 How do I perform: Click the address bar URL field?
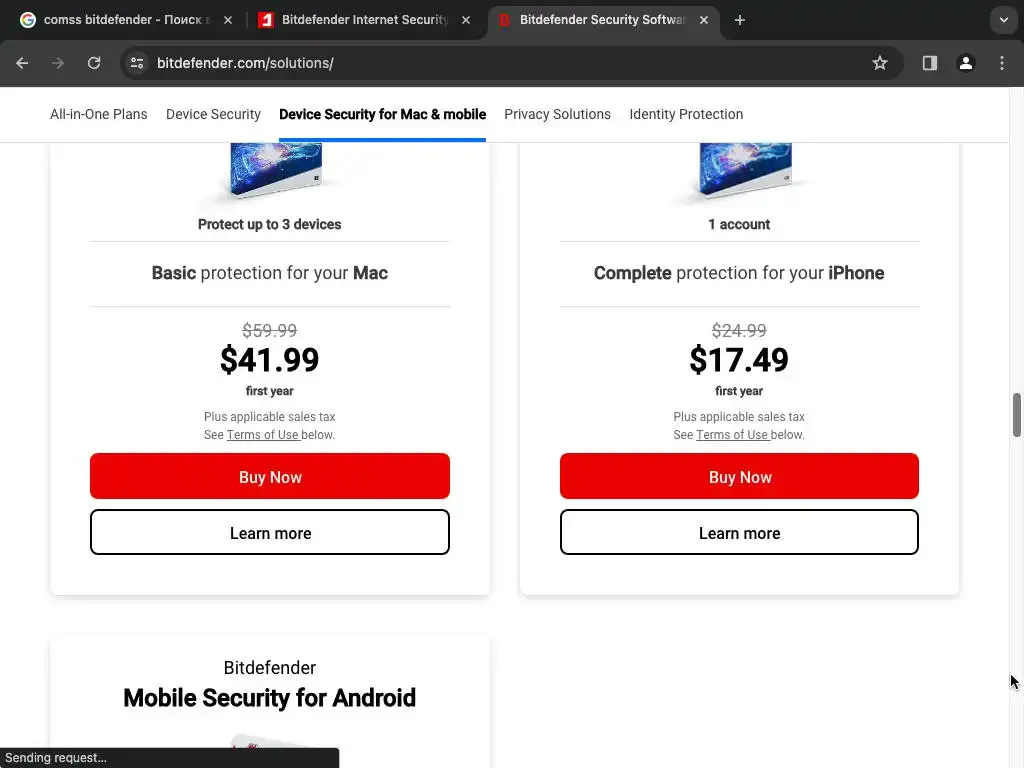500,63
